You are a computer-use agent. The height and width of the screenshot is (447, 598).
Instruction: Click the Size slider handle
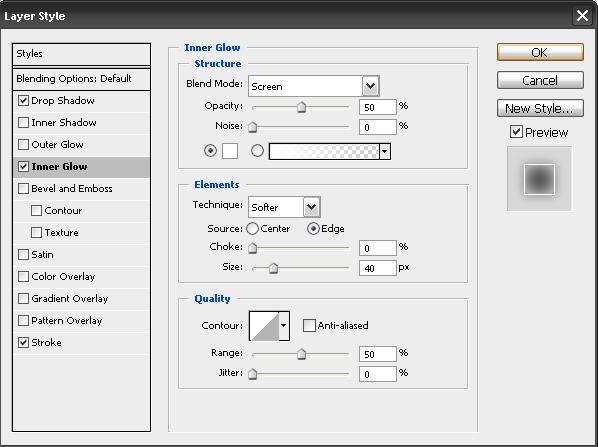(273, 268)
